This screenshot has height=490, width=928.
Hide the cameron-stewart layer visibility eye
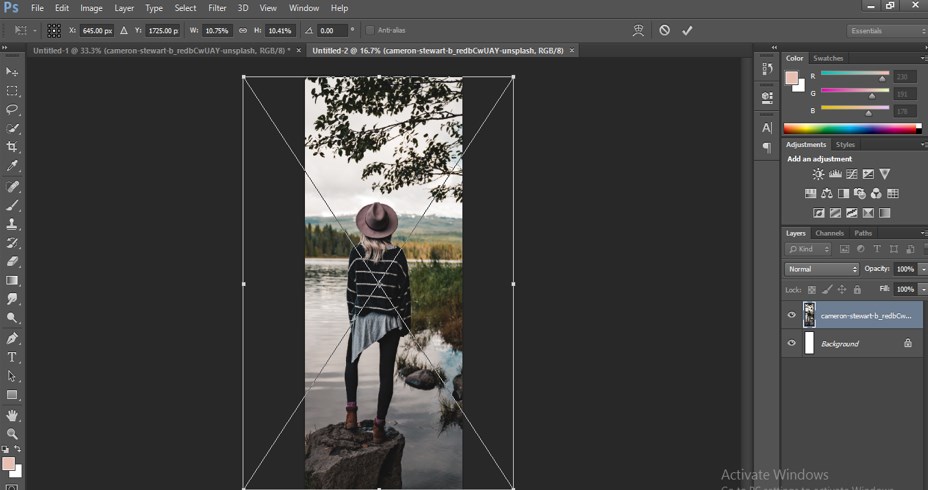pyautogui.click(x=791, y=315)
